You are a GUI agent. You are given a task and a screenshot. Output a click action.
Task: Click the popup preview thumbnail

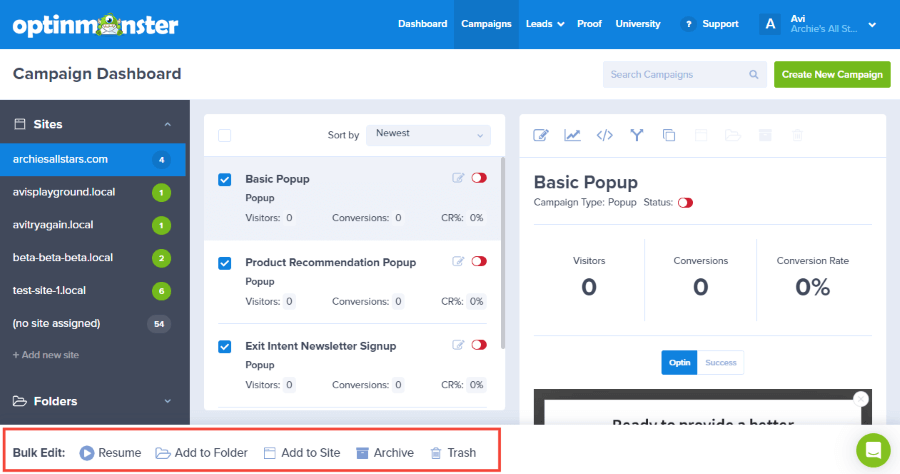[703, 407]
